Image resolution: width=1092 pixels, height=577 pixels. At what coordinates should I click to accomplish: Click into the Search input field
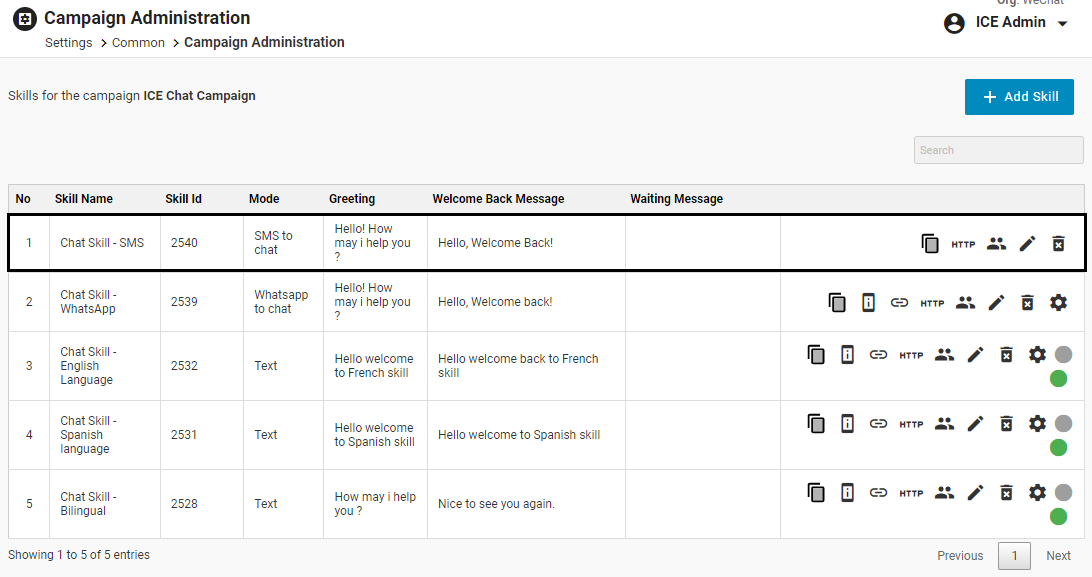(998, 150)
